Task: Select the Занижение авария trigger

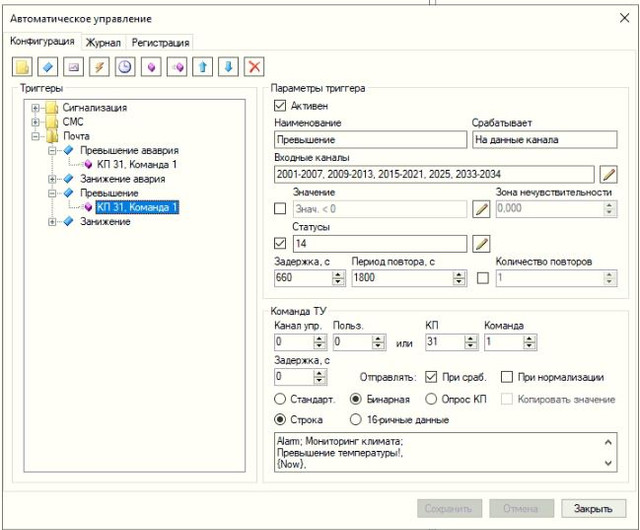Action: click(x=122, y=179)
